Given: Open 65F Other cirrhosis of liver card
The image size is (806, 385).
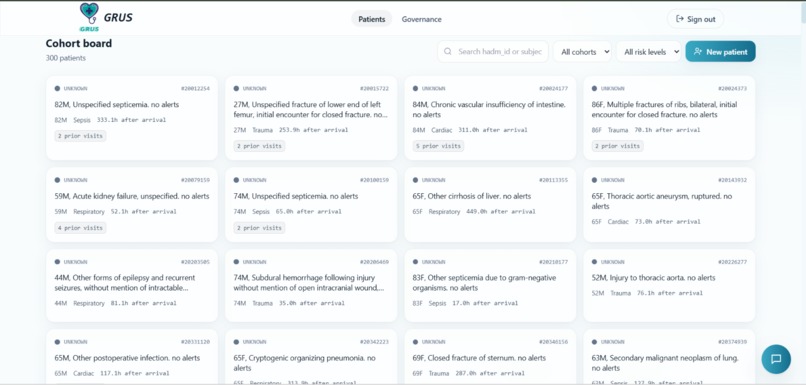Looking at the screenshot, I should (x=490, y=205).
